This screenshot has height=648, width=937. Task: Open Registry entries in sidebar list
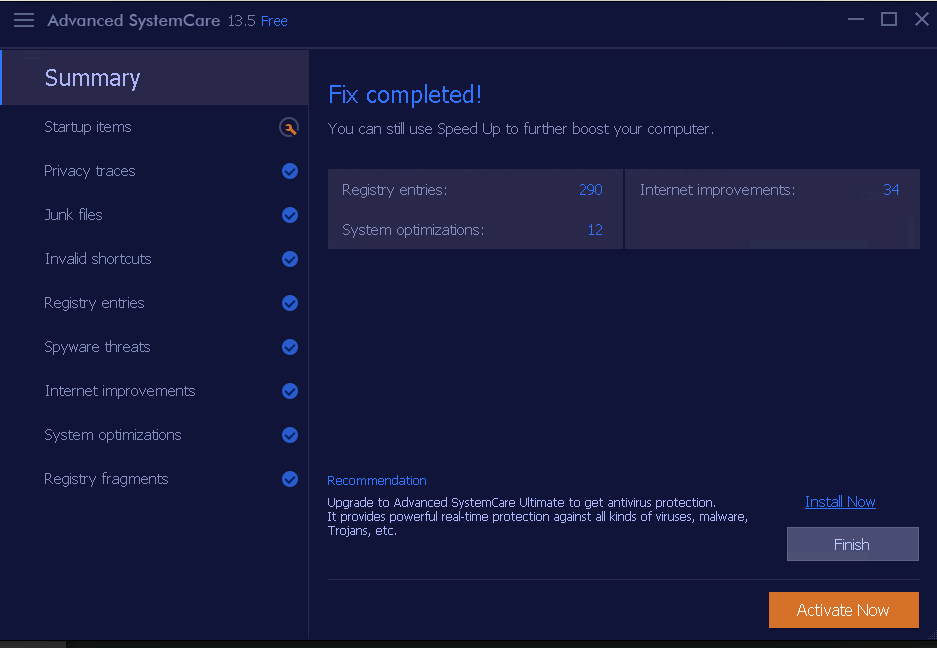click(x=94, y=302)
